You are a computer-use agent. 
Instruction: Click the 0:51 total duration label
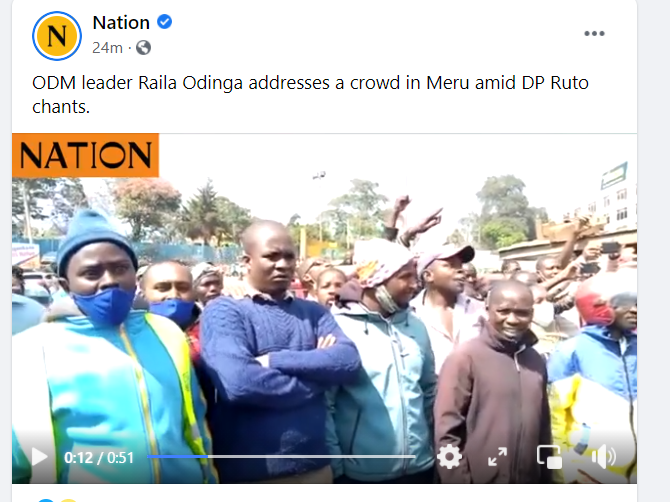coord(120,458)
